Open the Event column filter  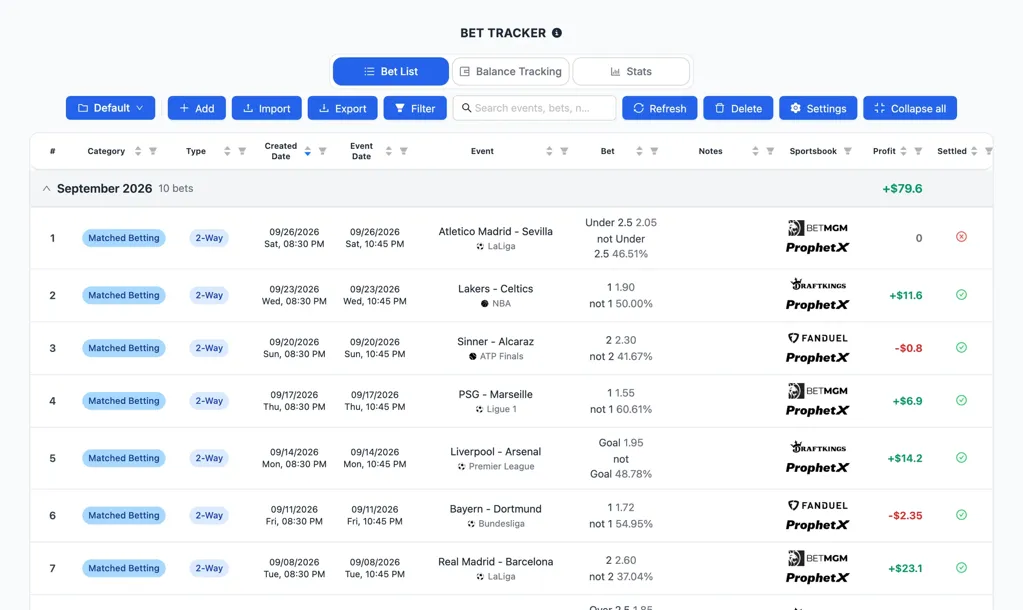pos(564,151)
